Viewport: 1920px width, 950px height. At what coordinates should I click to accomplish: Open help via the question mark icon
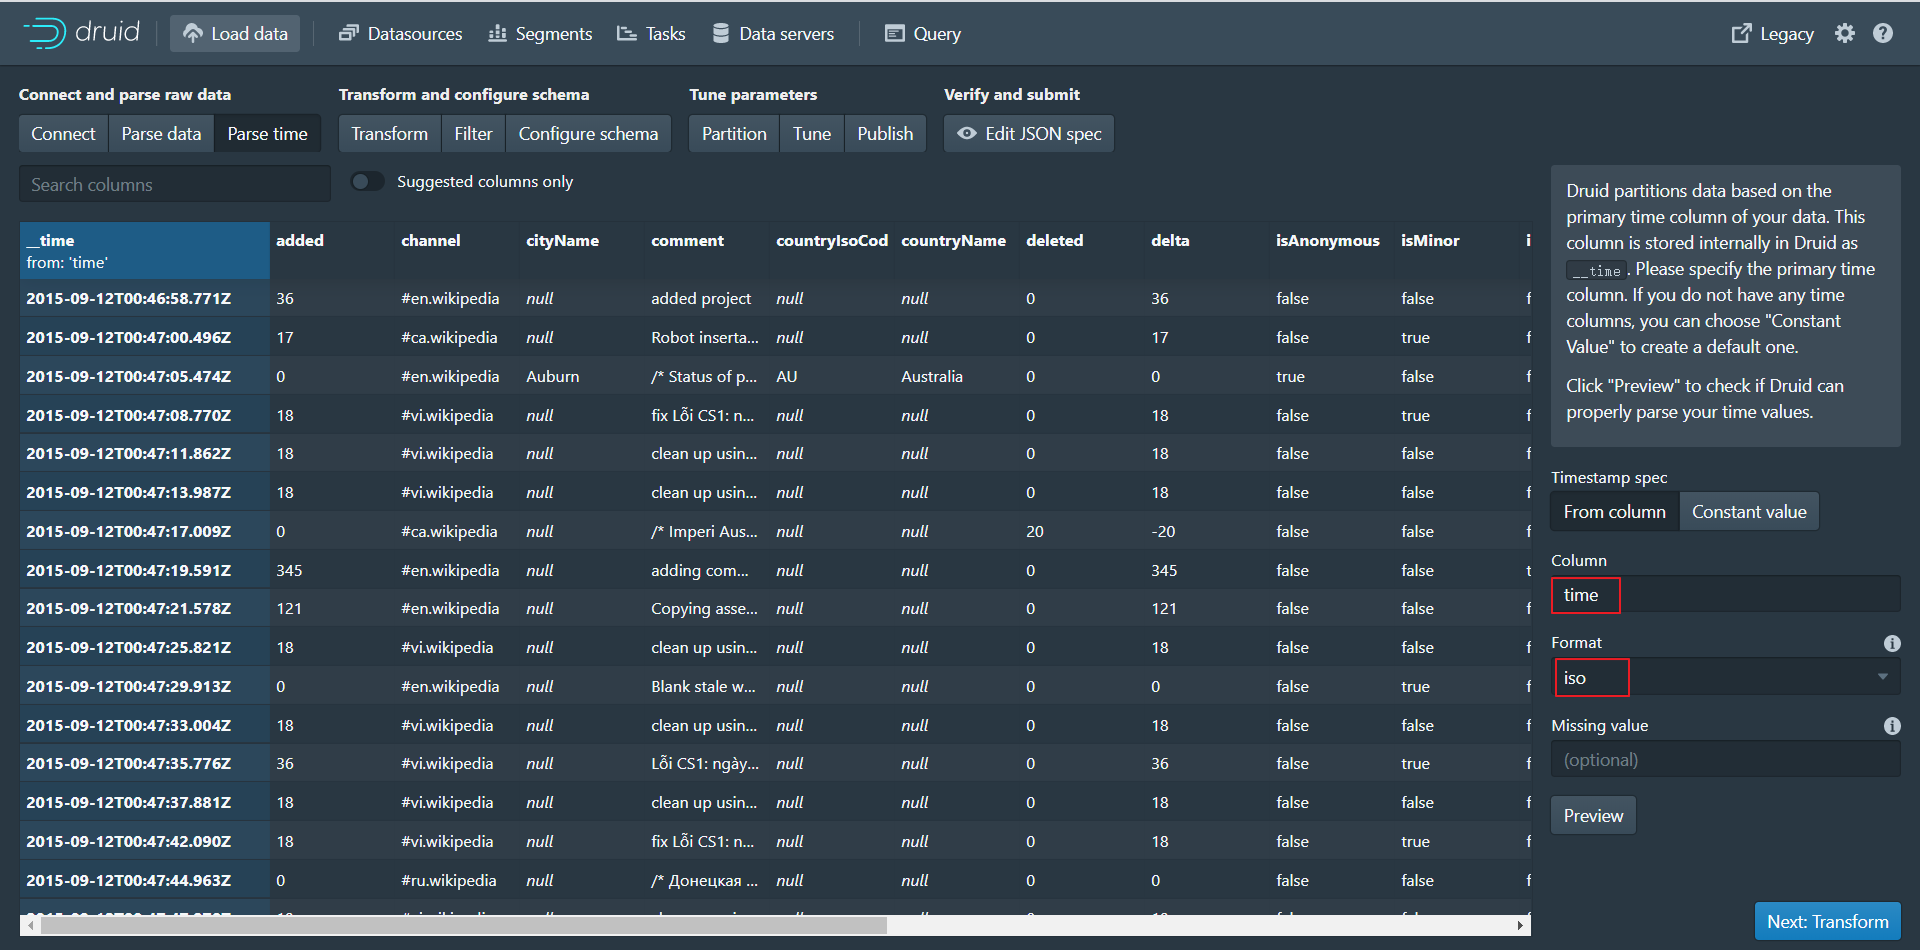pos(1883,33)
